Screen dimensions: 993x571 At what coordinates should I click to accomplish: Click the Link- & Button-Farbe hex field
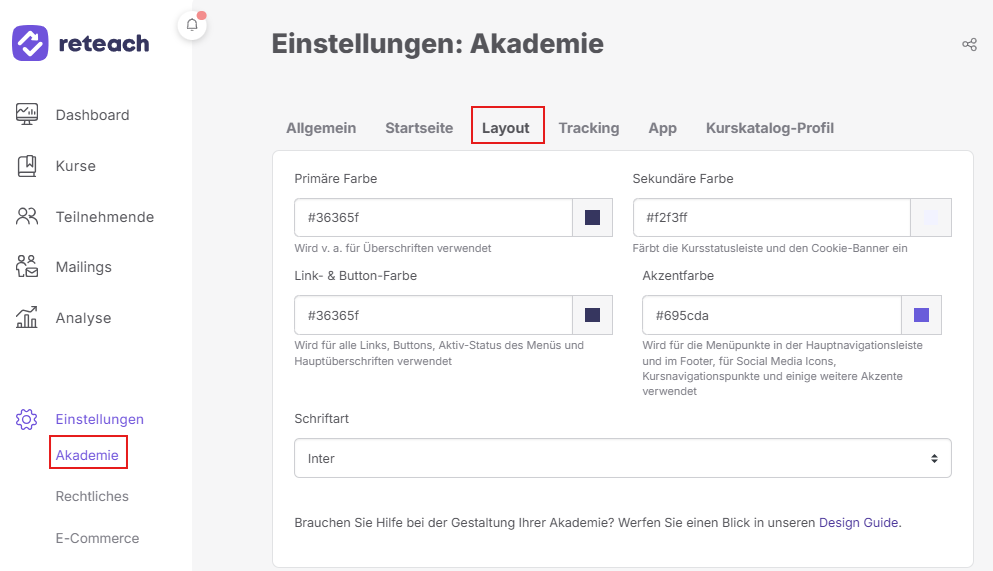(x=433, y=315)
